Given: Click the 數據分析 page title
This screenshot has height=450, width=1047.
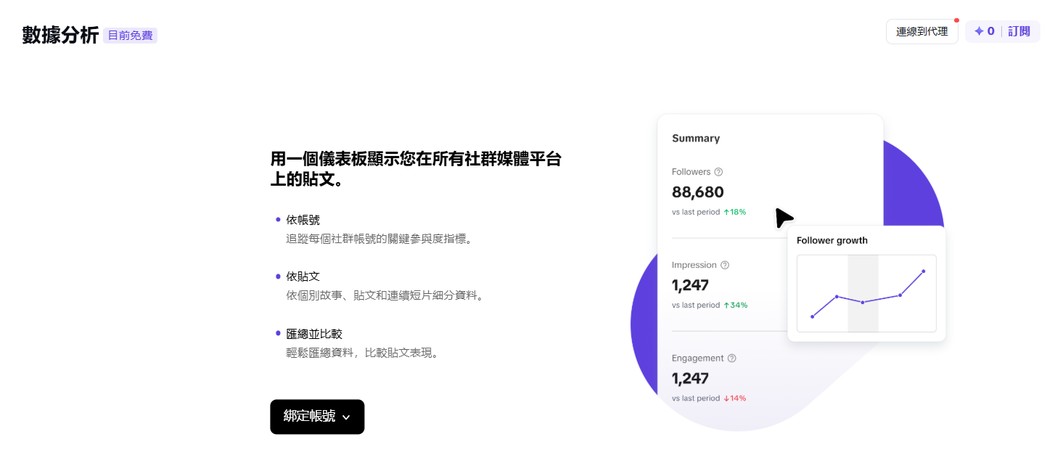Looking at the screenshot, I should [60, 35].
